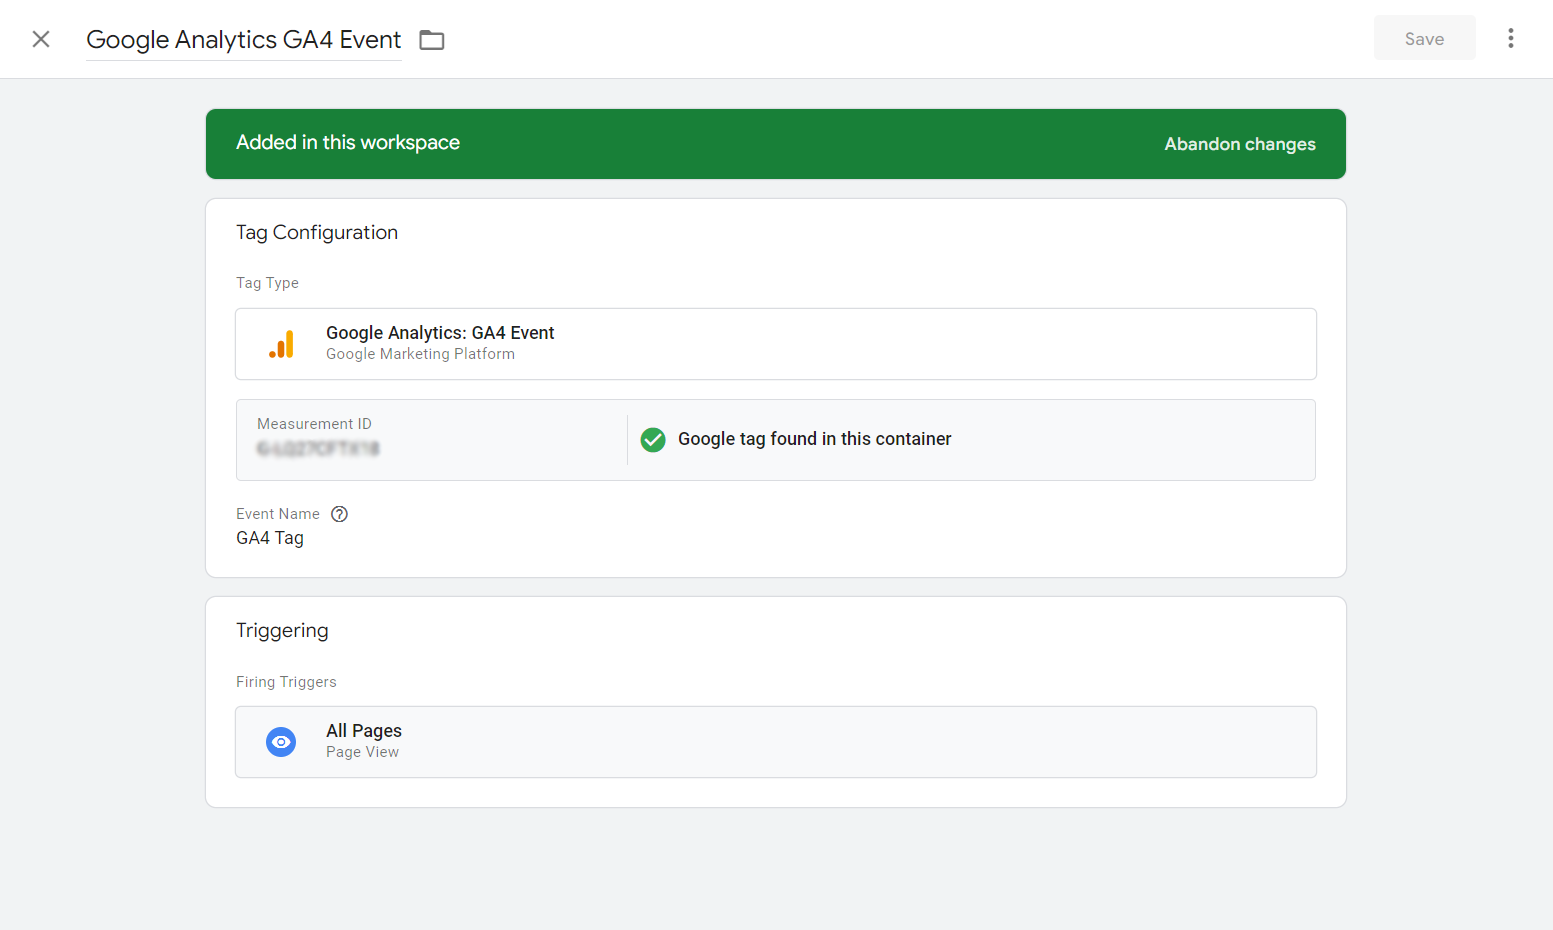Click Abandon changes link
1553x930 pixels.
1240,144
